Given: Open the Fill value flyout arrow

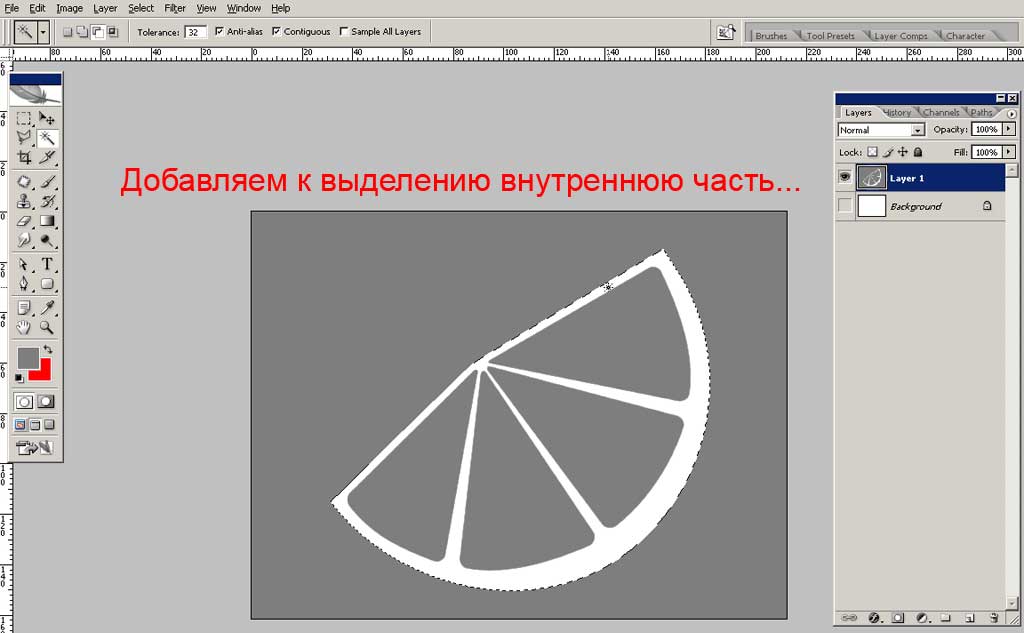Looking at the screenshot, I should click(1008, 152).
